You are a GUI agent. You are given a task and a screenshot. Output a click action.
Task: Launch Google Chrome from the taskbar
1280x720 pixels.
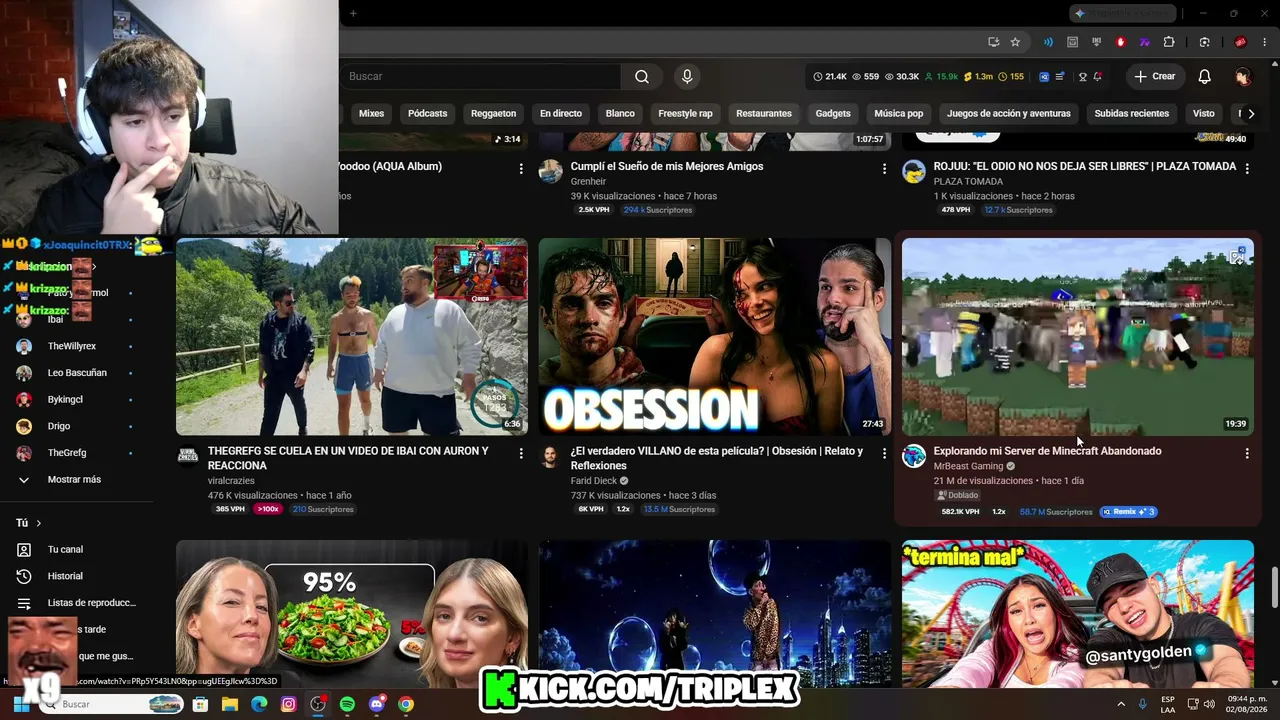[x=405, y=704]
